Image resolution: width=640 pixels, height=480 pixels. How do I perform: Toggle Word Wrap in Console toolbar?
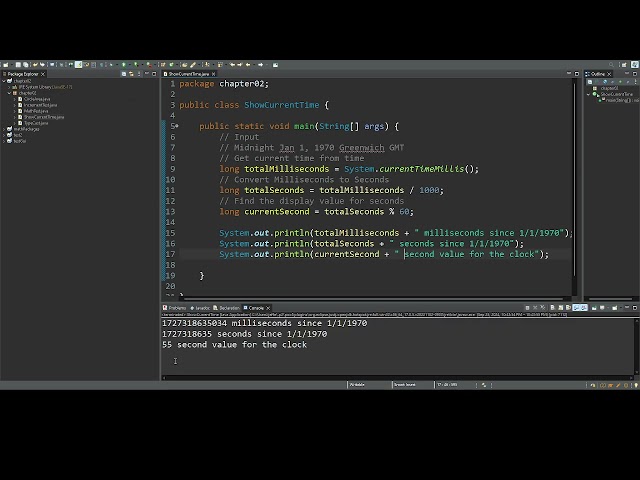pyautogui.click(x=568, y=308)
